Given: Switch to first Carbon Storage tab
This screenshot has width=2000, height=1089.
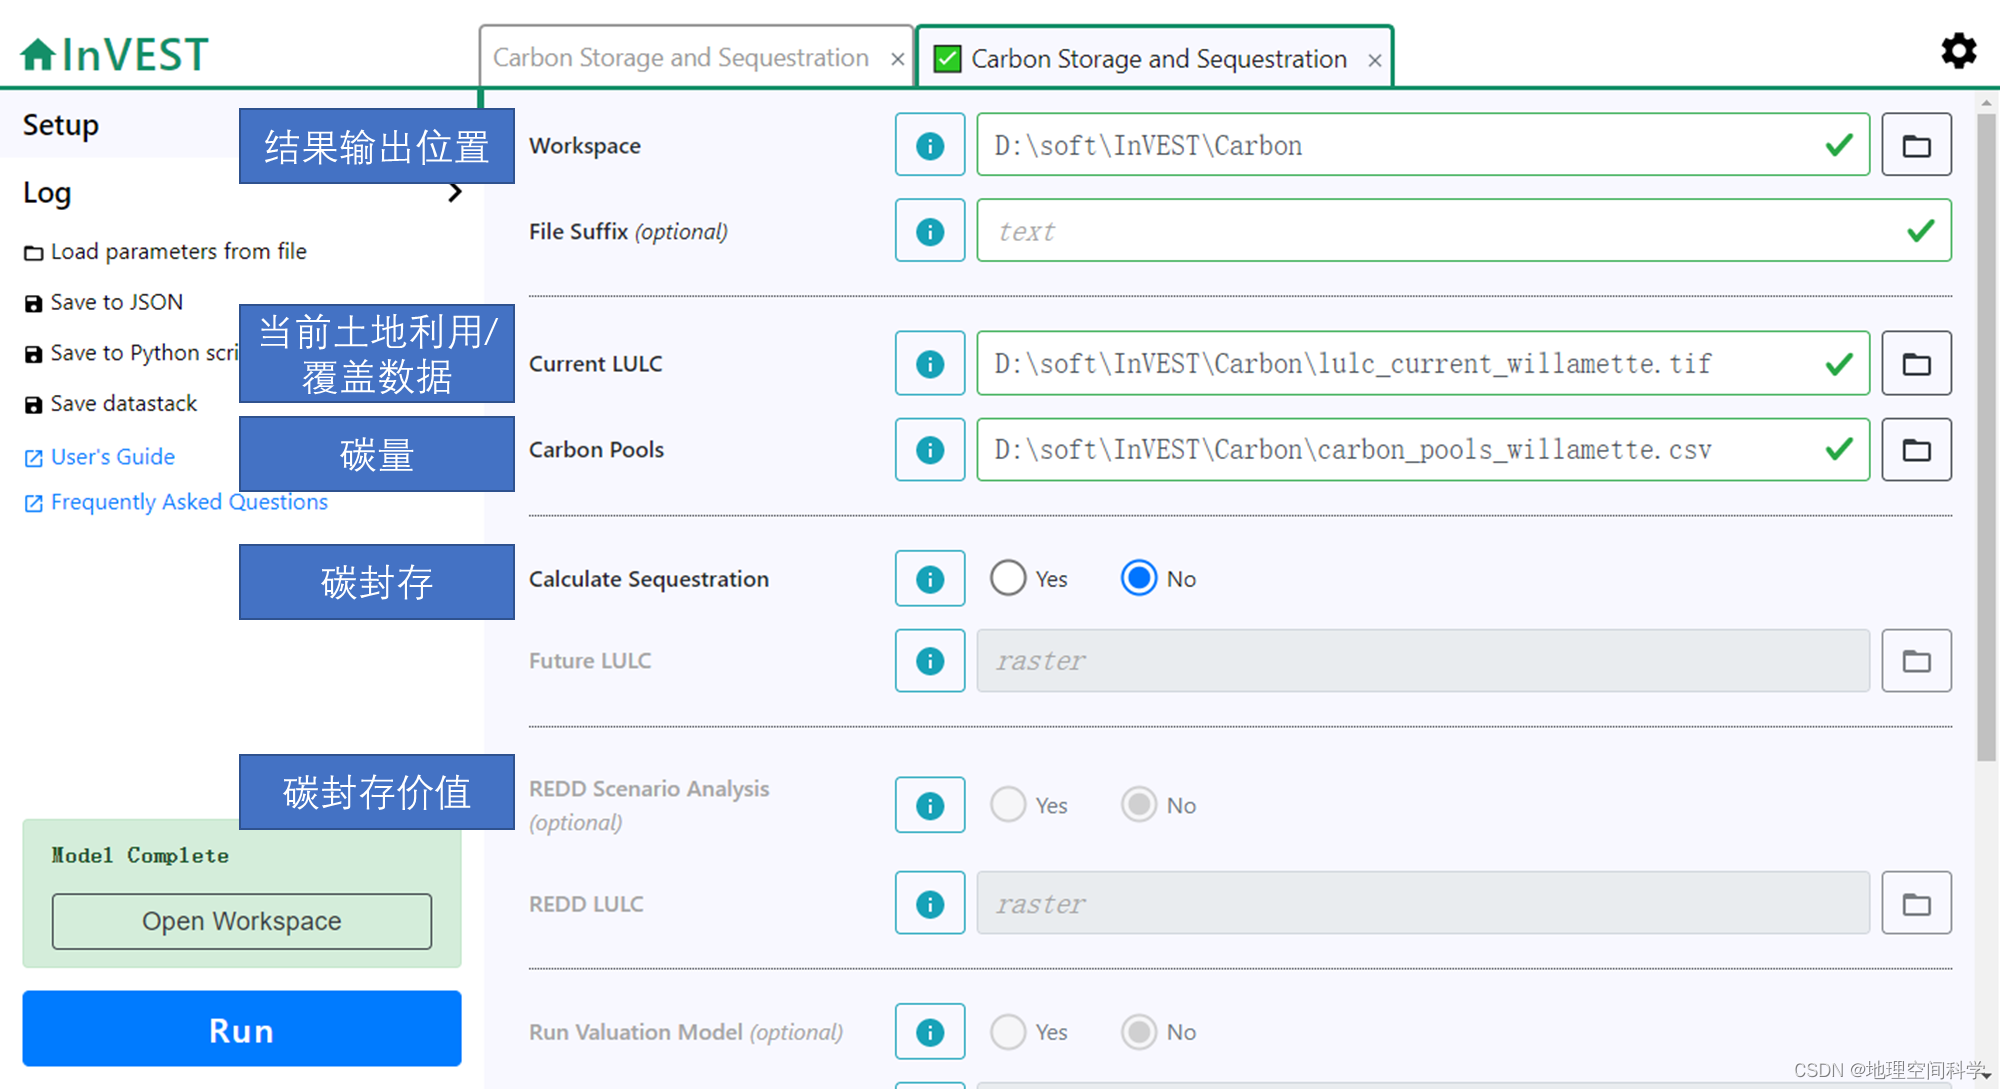Looking at the screenshot, I should click(x=680, y=58).
